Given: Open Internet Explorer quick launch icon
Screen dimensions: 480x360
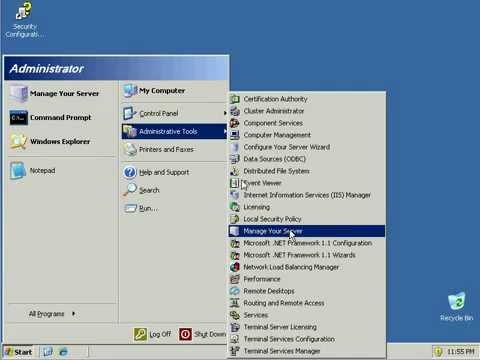Looking at the screenshot, I should point(63,352).
